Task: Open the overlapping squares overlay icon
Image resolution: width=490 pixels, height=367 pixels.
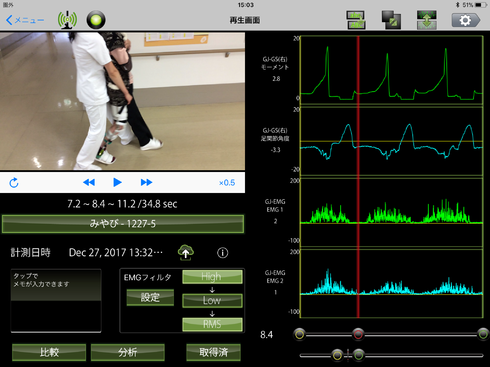Action: (391, 20)
